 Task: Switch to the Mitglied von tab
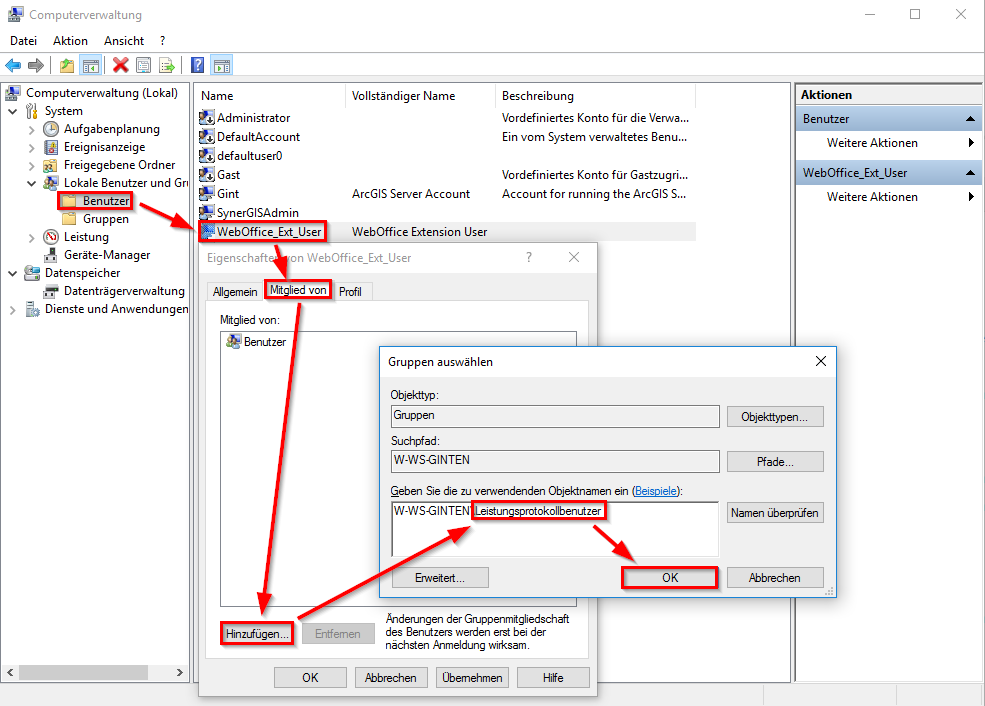[298, 290]
